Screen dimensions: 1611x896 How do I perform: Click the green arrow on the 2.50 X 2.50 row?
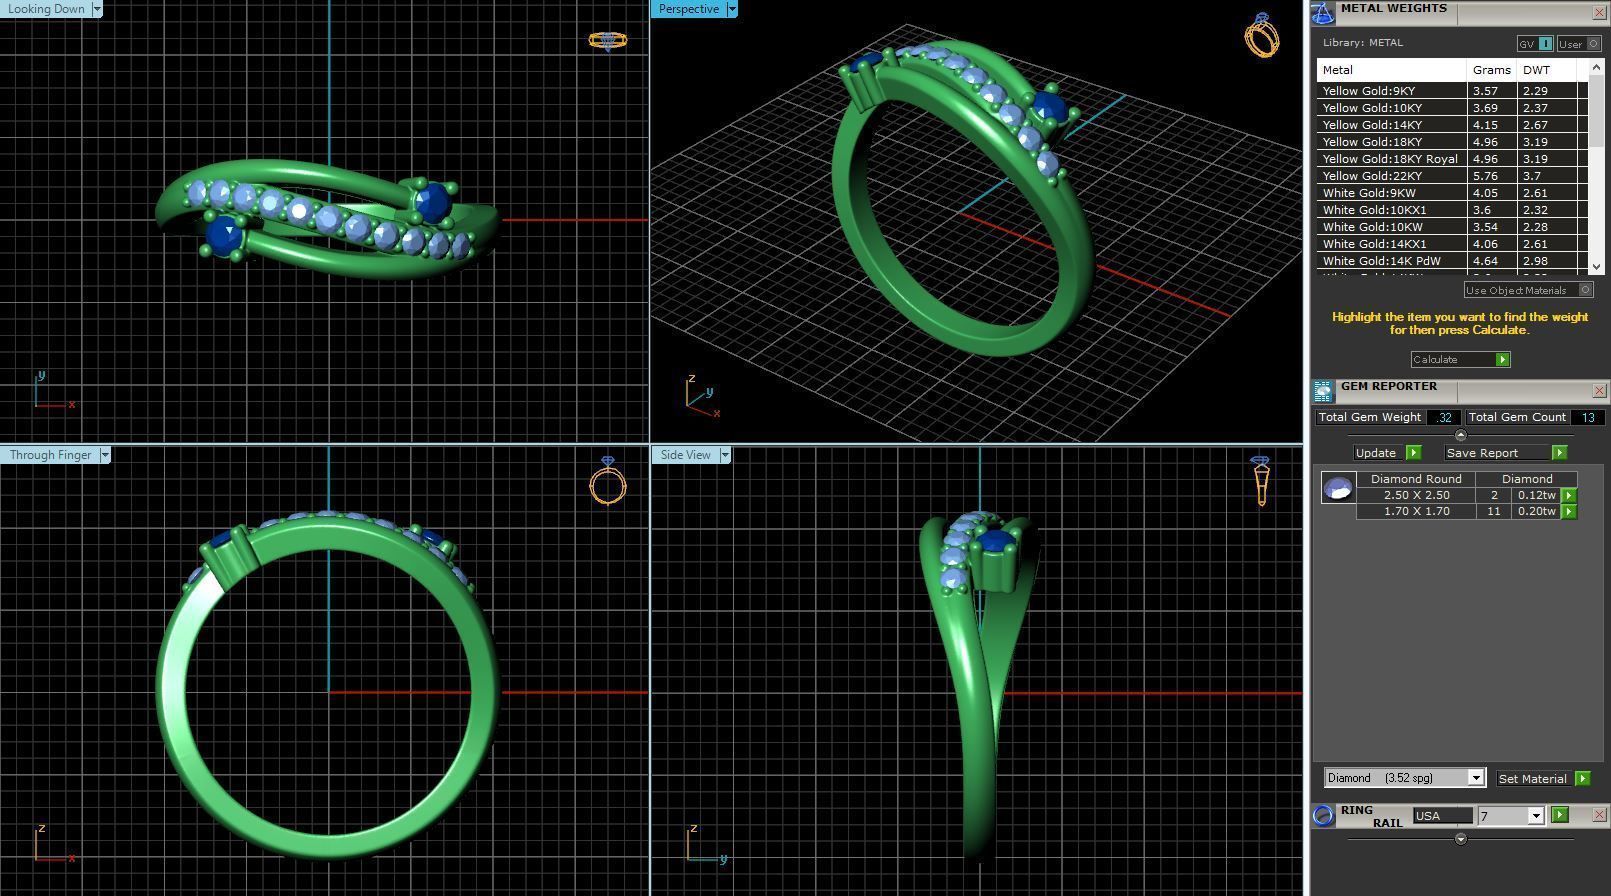click(x=1568, y=495)
